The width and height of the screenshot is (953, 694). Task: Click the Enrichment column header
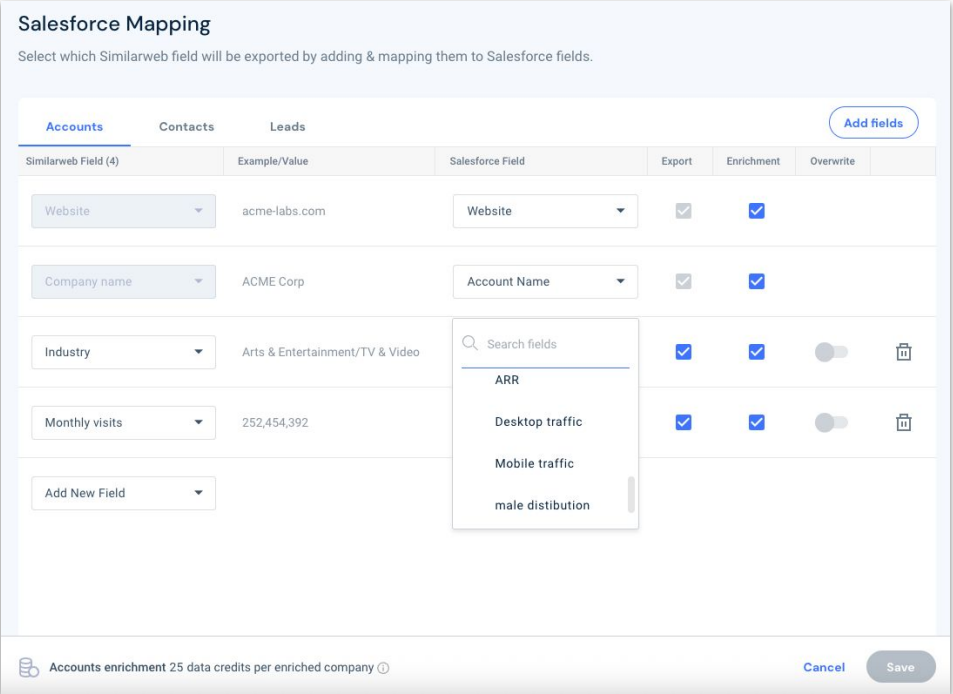[x=753, y=161]
